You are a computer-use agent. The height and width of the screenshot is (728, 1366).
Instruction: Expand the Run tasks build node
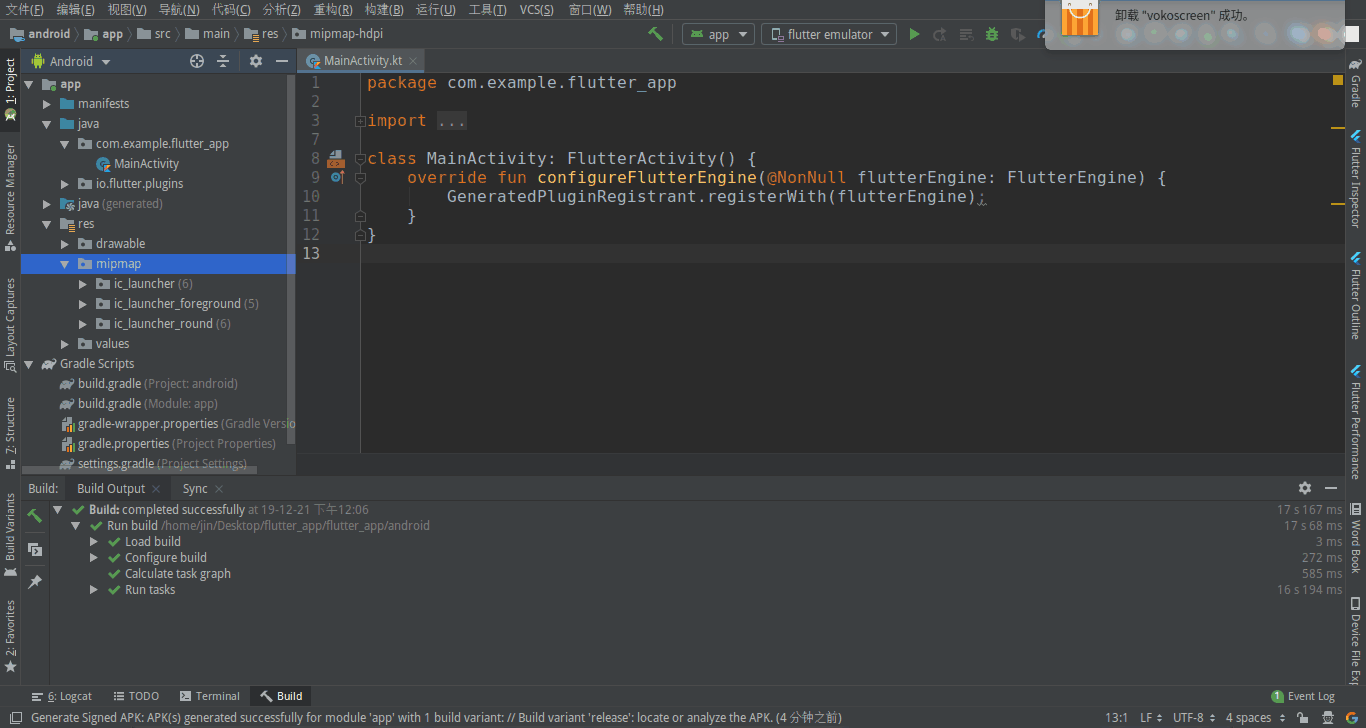pyautogui.click(x=94, y=590)
